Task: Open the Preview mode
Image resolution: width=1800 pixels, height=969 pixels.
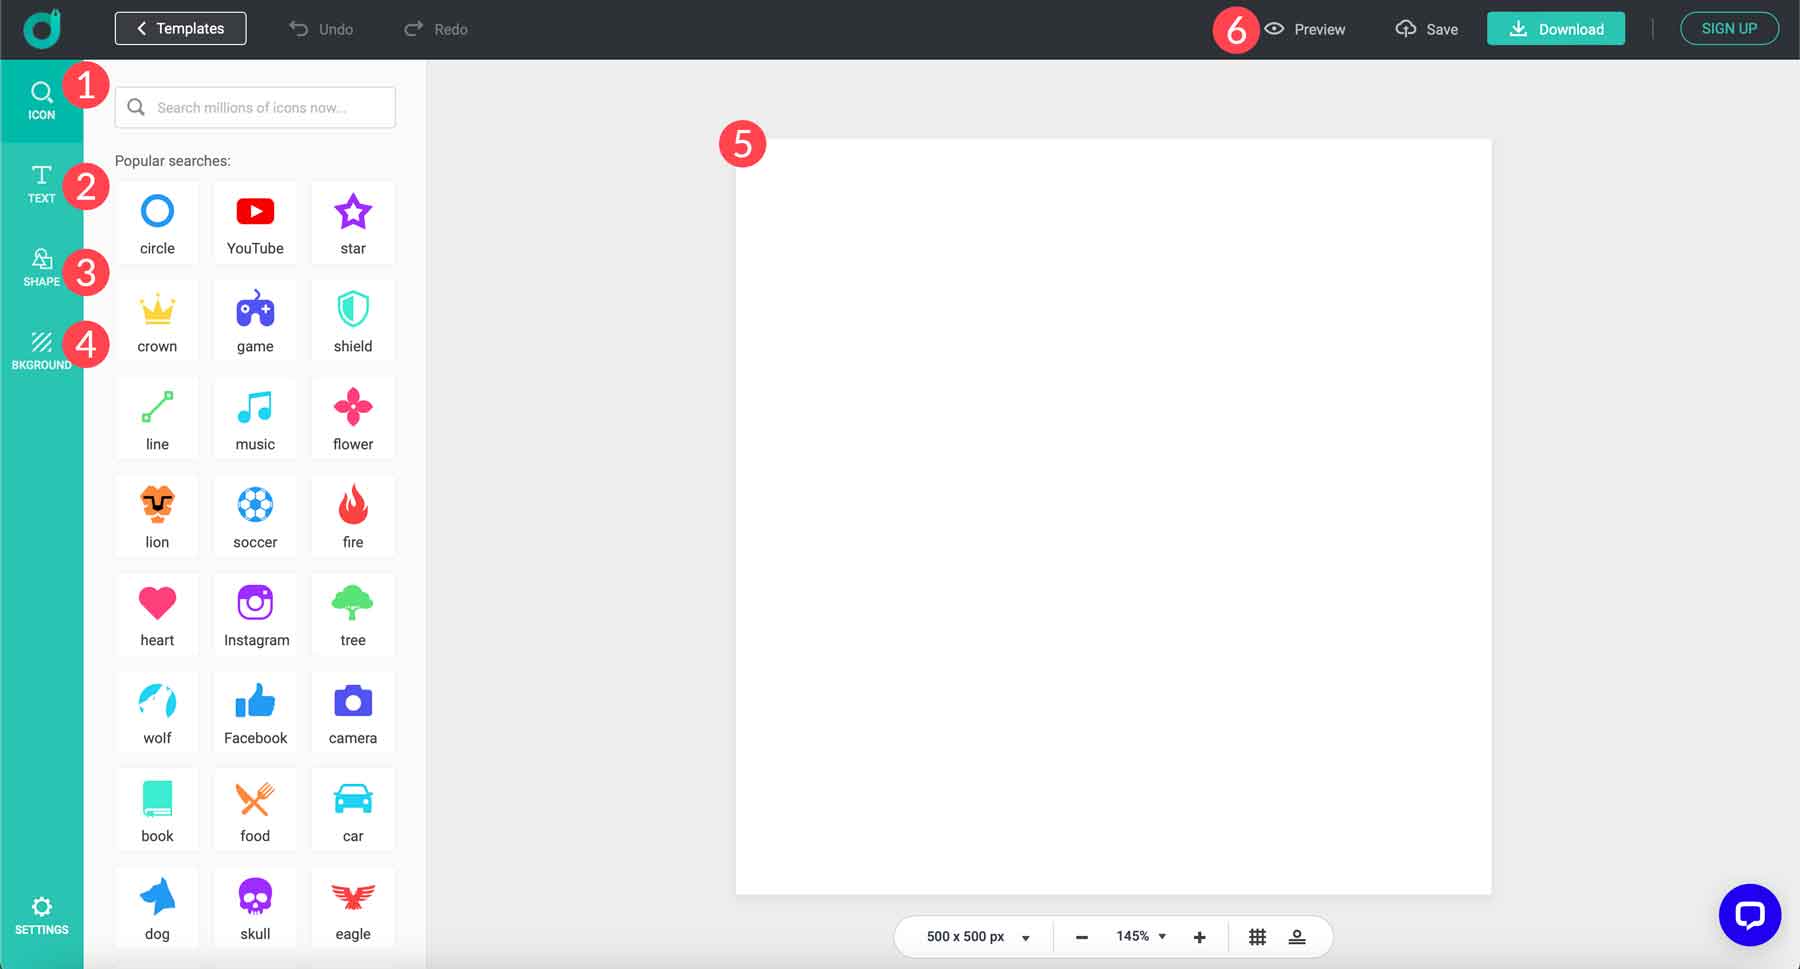Action: pyautogui.click(x=1306, y=29)
